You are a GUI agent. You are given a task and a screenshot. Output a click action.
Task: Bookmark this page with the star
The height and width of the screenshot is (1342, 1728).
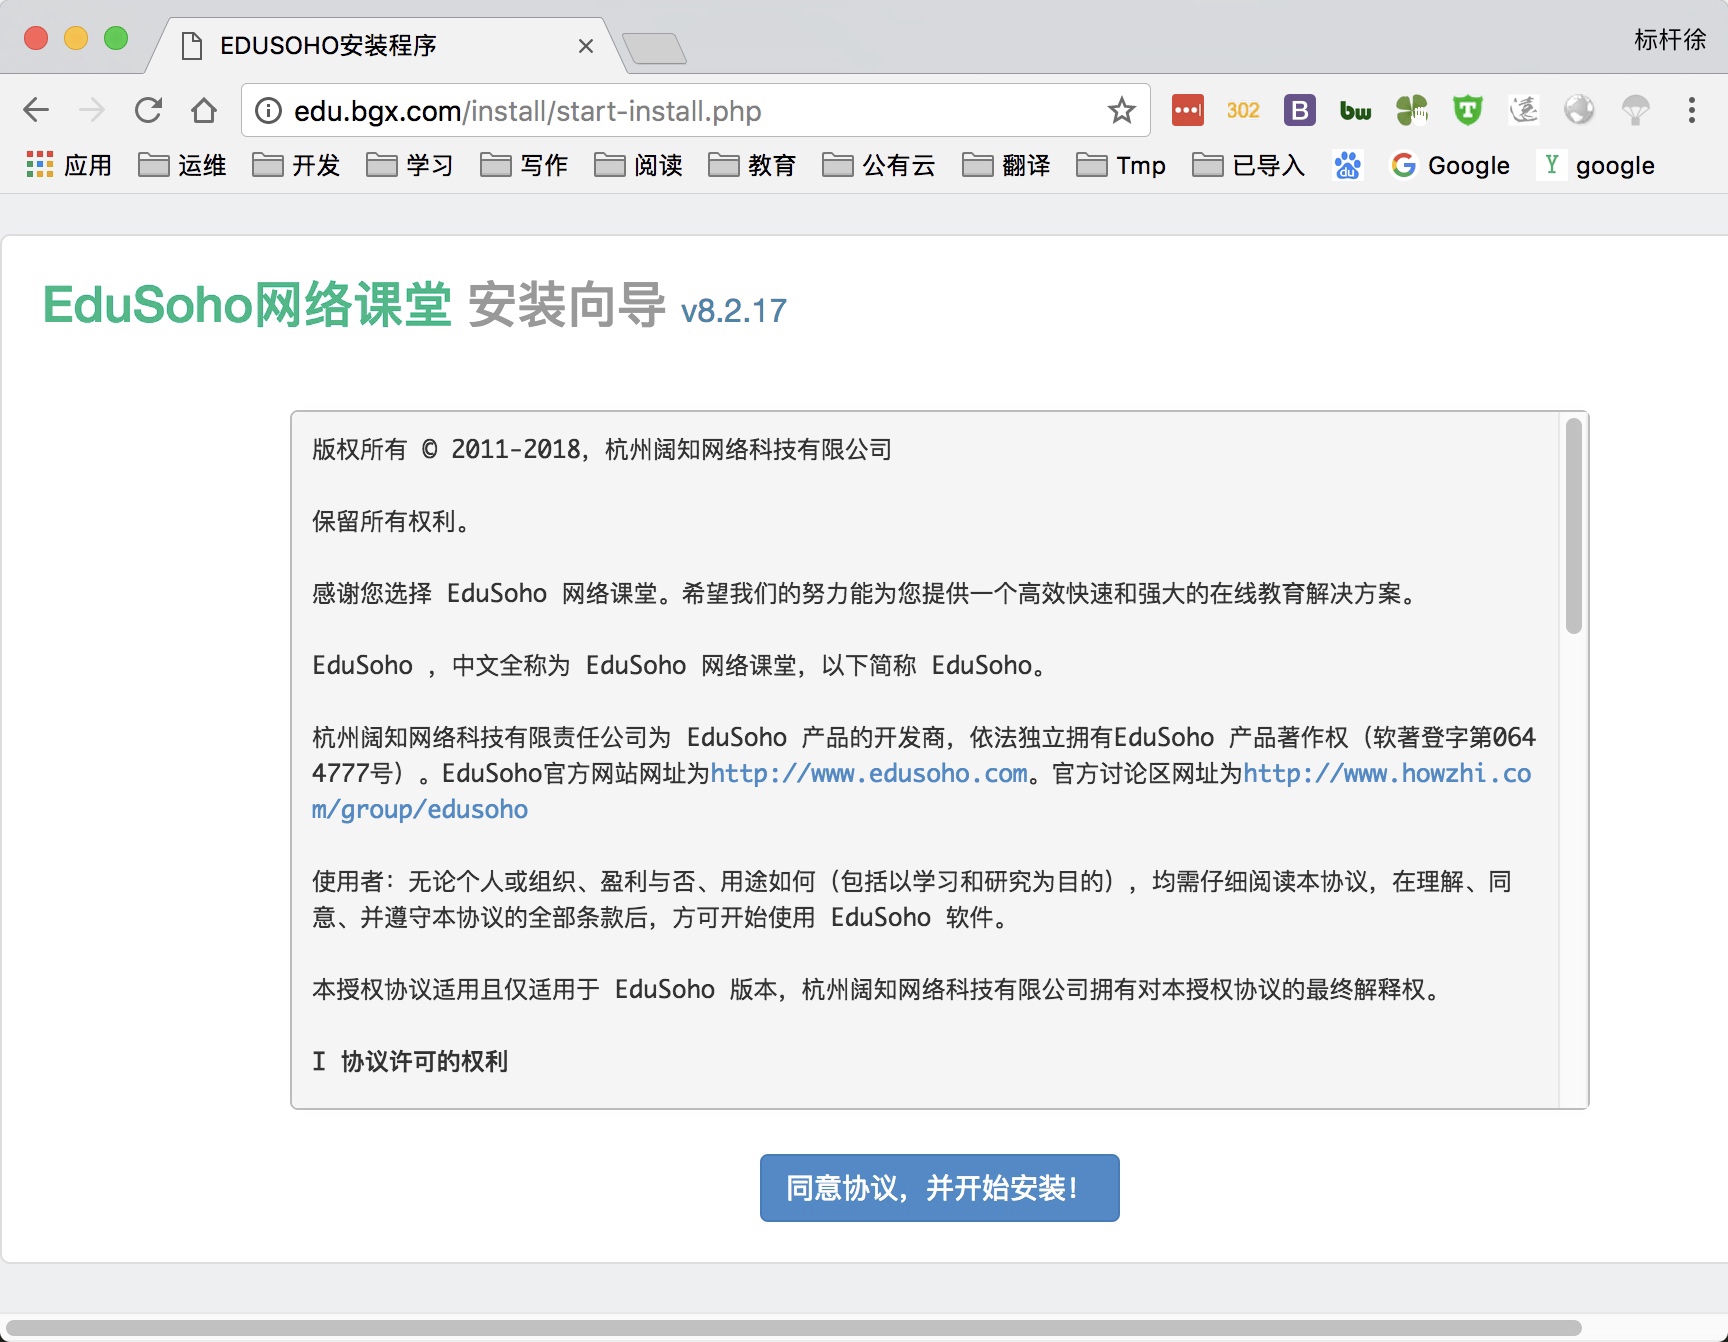tap(1122, 110)
